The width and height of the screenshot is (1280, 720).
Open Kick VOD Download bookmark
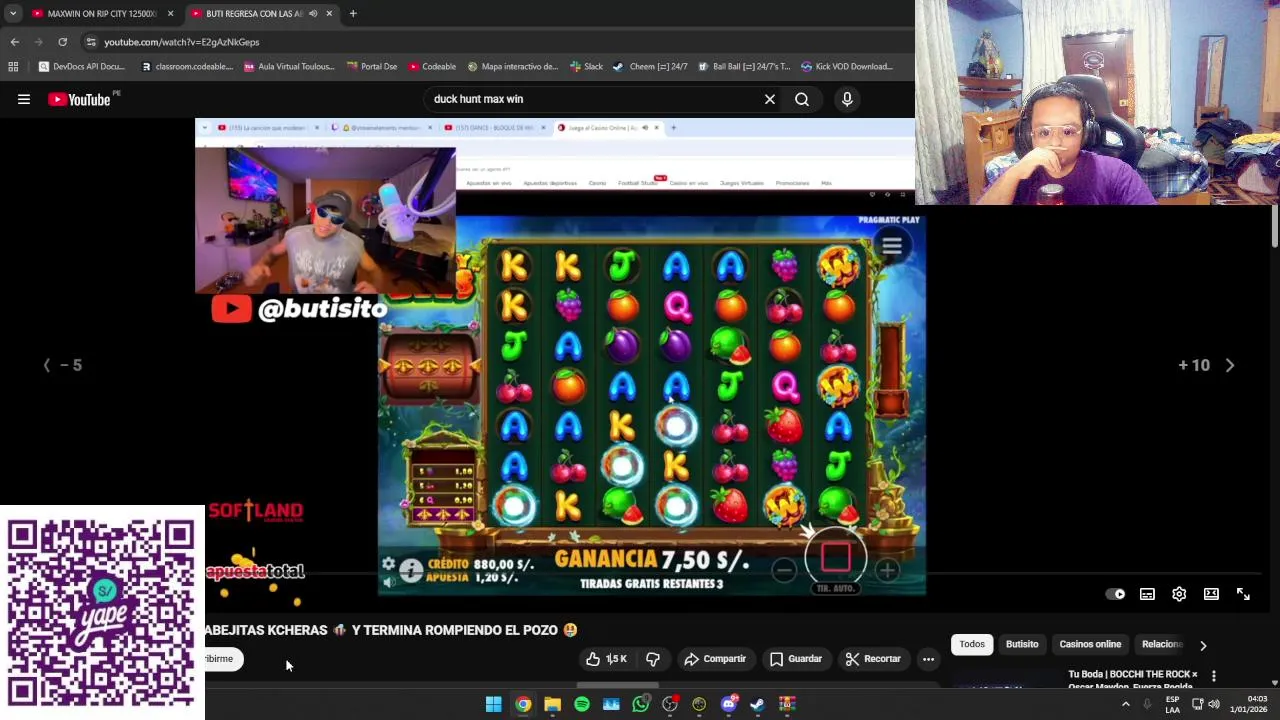(x=847, y=67)
